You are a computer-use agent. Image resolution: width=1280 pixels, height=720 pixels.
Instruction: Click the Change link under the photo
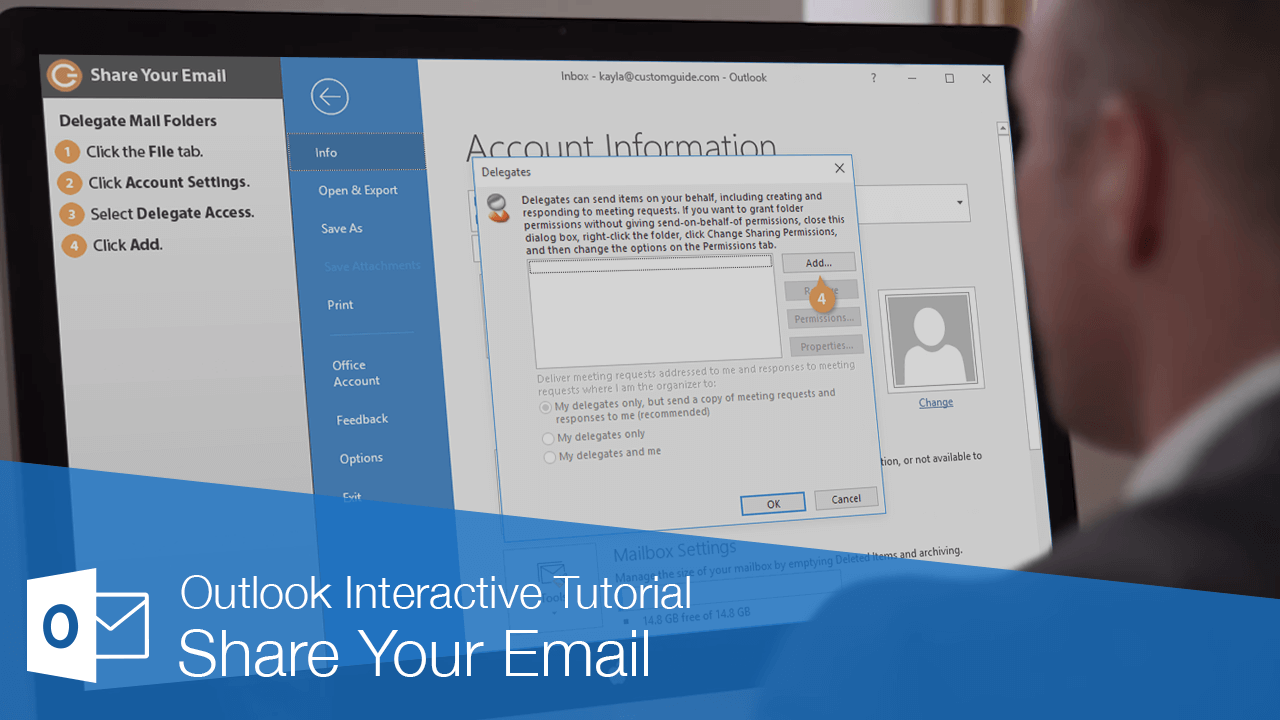click(x=934, y=402)
